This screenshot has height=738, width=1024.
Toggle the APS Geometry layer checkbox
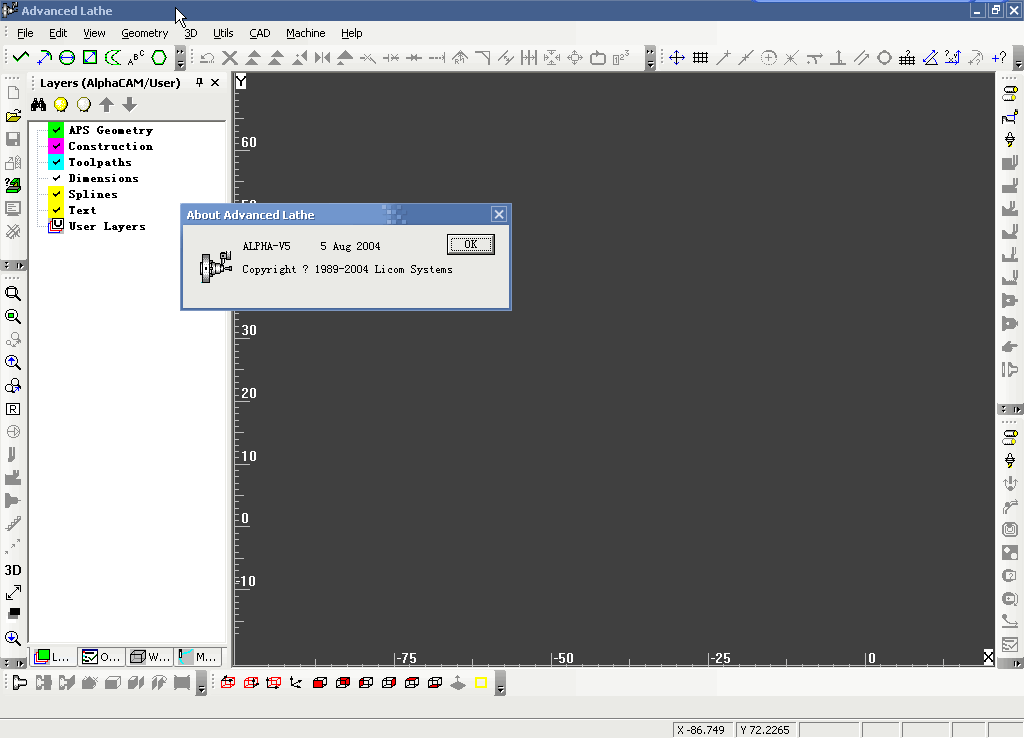pyautogui.click(x=56, y=130)
